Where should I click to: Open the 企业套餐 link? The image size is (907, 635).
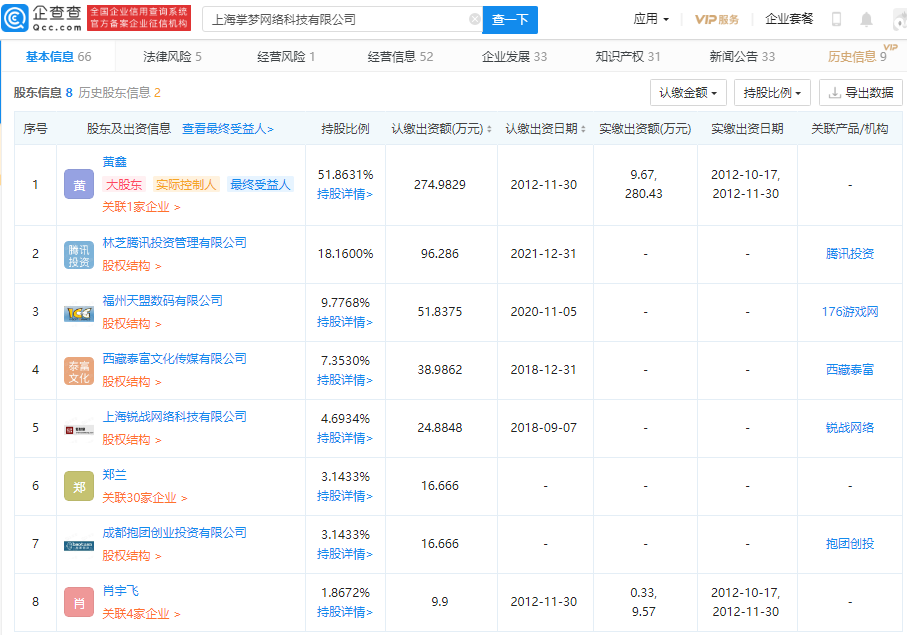(789, 19)
